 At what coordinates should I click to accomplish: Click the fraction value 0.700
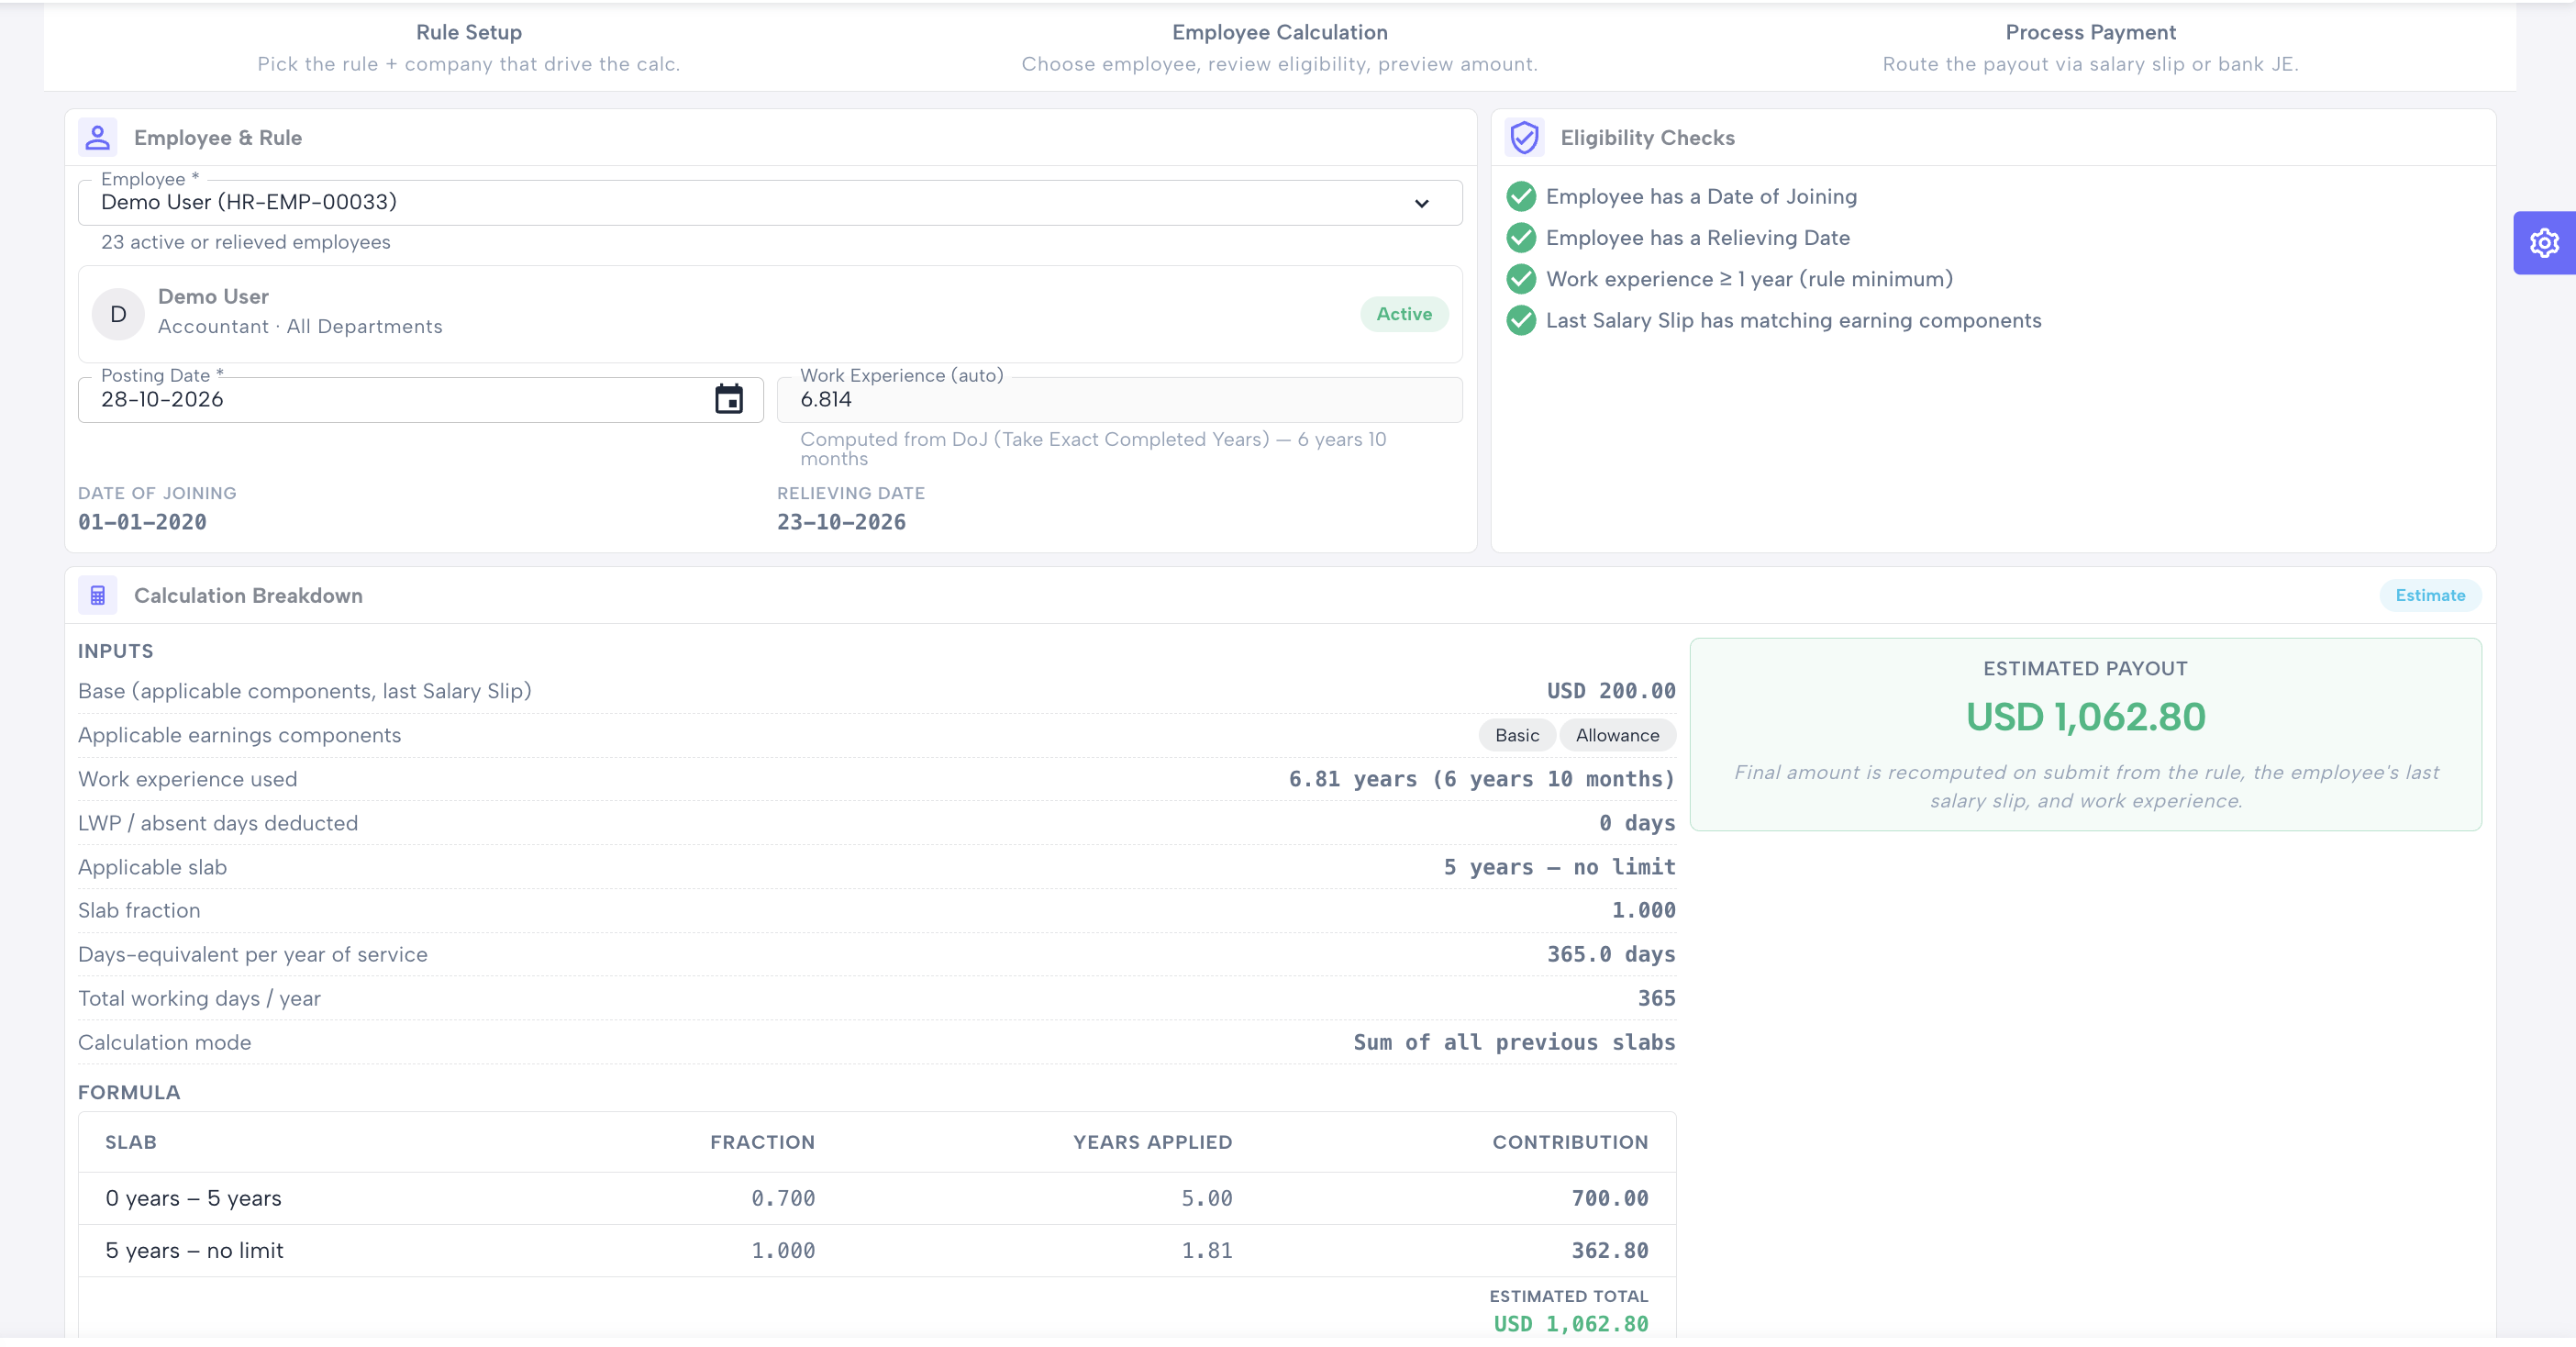[783, 1198]
